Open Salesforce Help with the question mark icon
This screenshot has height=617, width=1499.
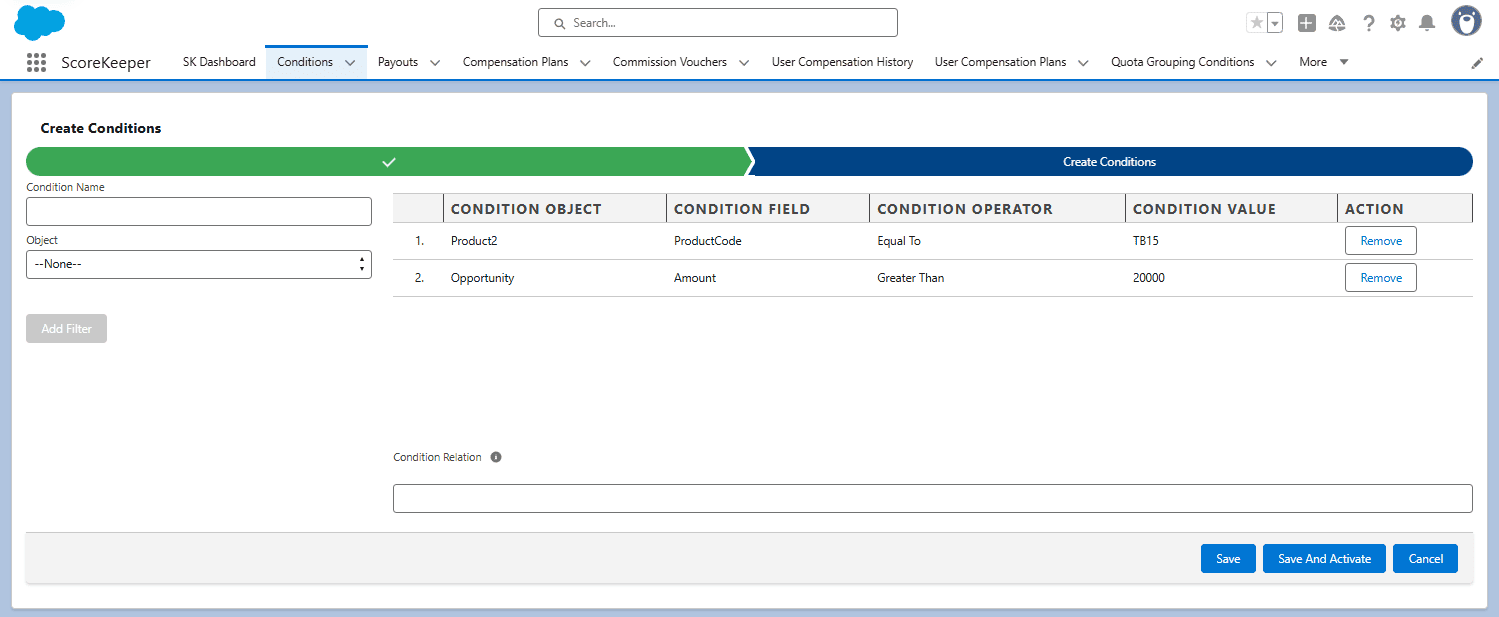click(1368, 22)
